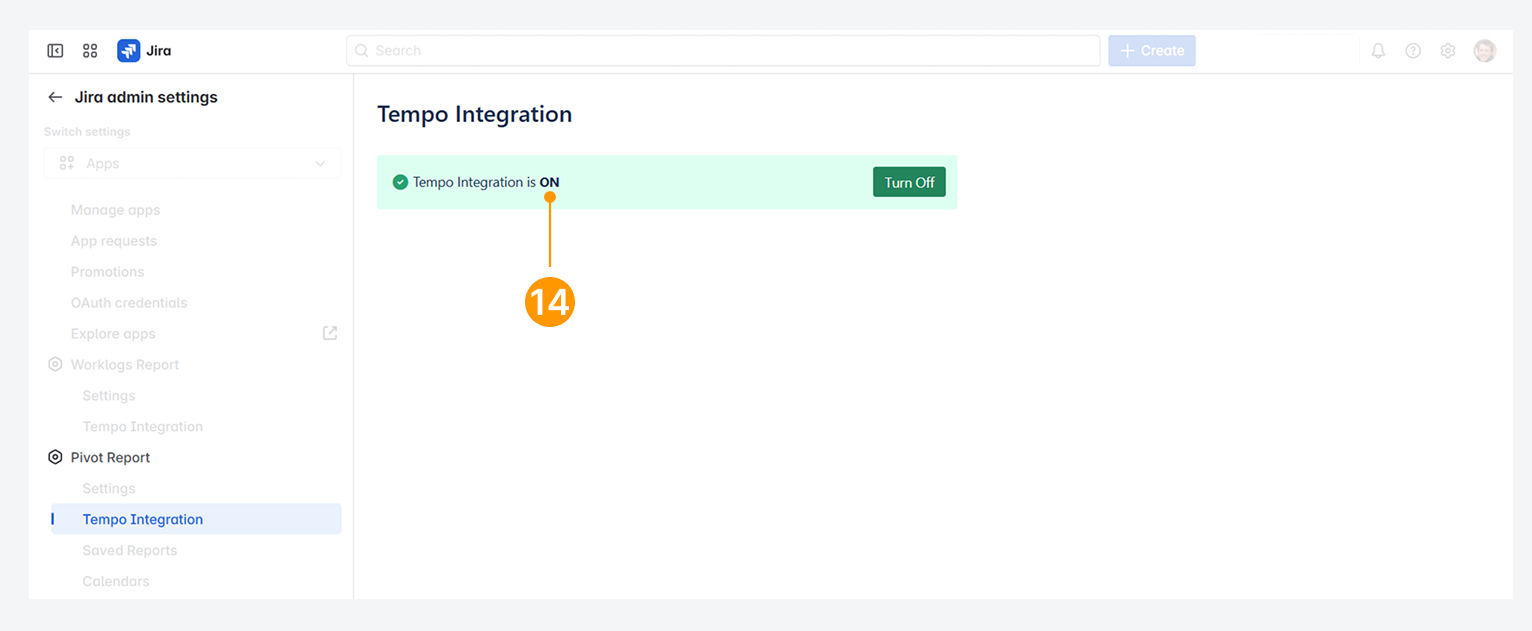
Task: Open the settings gear icon
Action: pos(1448,51)
